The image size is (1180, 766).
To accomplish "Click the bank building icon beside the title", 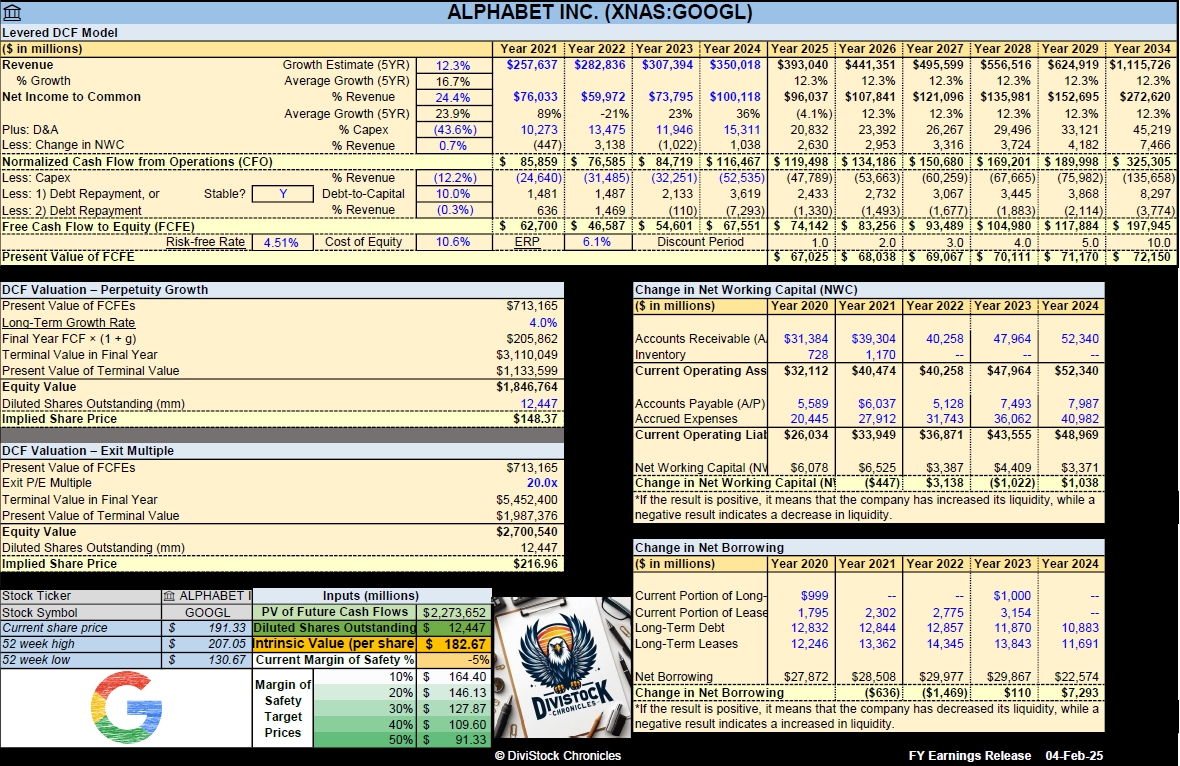I will coord(12,12).
